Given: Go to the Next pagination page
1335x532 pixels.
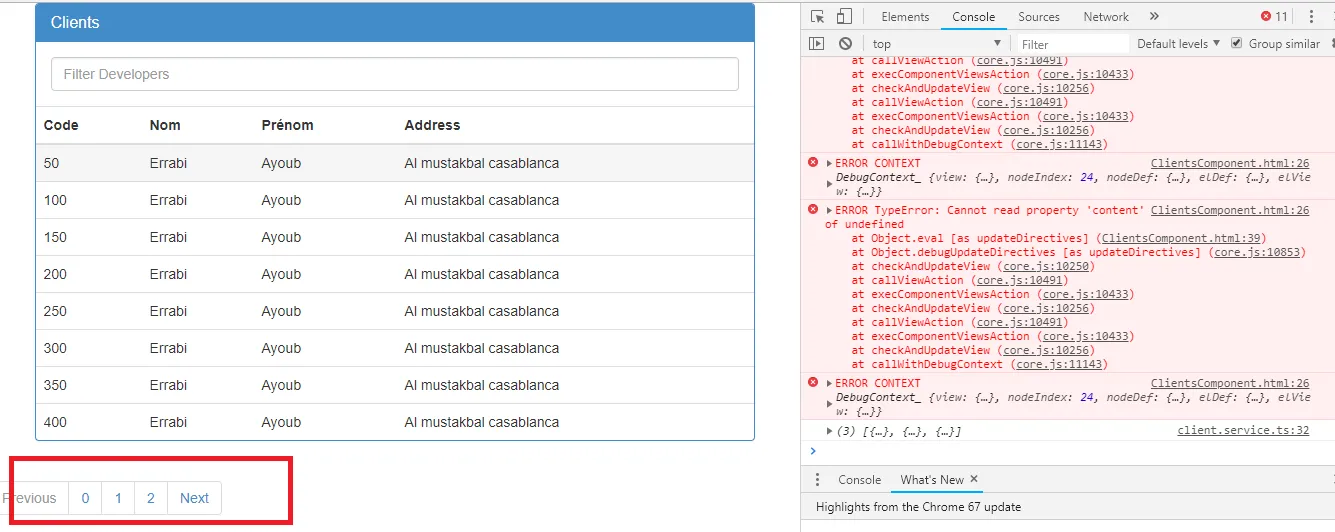Looking at the screenshot, I should pos(194,498).
